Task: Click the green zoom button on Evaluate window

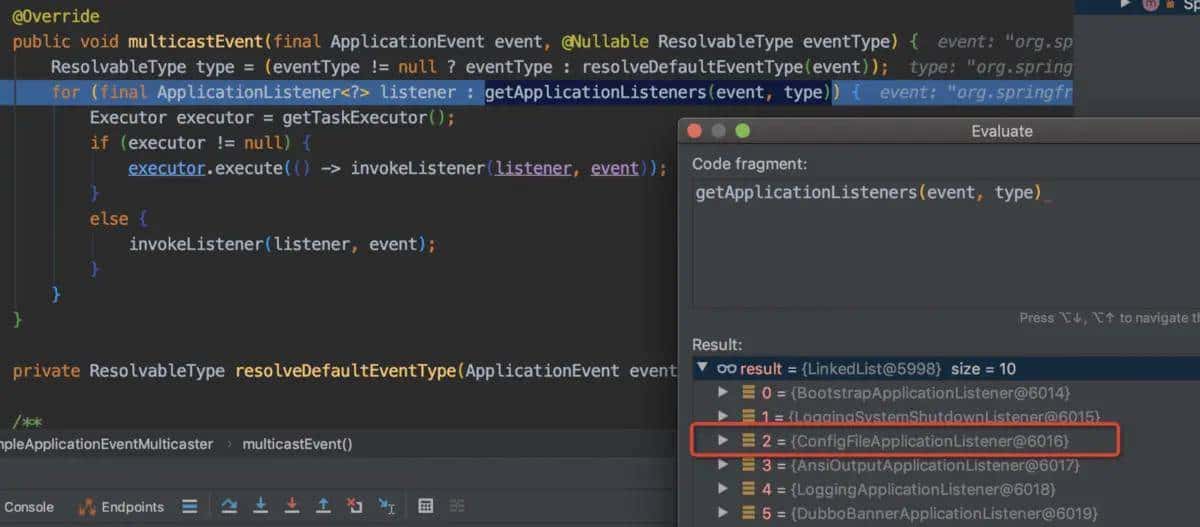Action: click(x=742, y=131)
